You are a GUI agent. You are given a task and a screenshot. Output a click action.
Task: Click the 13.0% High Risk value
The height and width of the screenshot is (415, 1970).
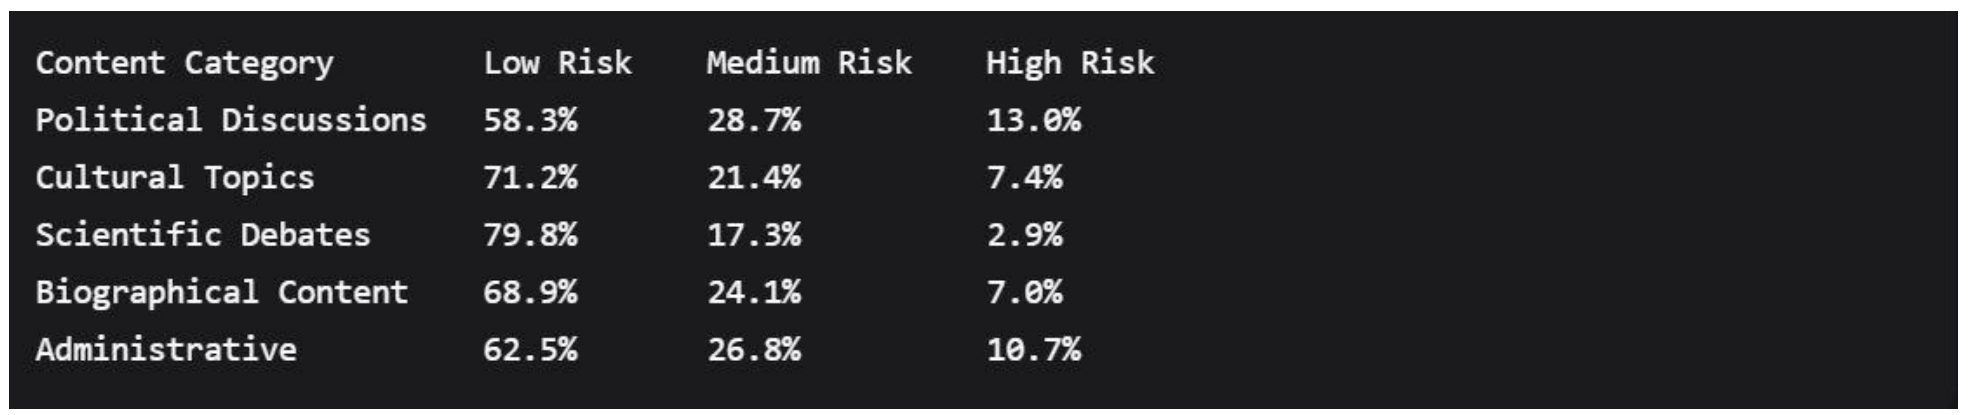tap(1033, 120)
